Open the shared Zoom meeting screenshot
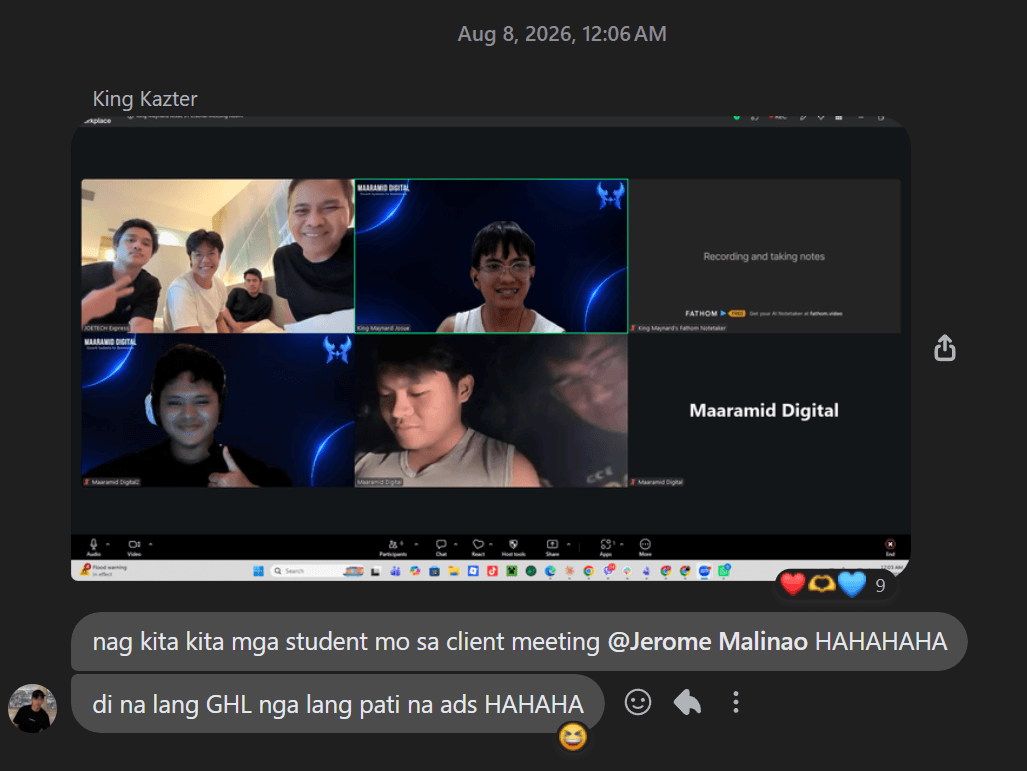 pyautogui.click(x=491, y=348)
